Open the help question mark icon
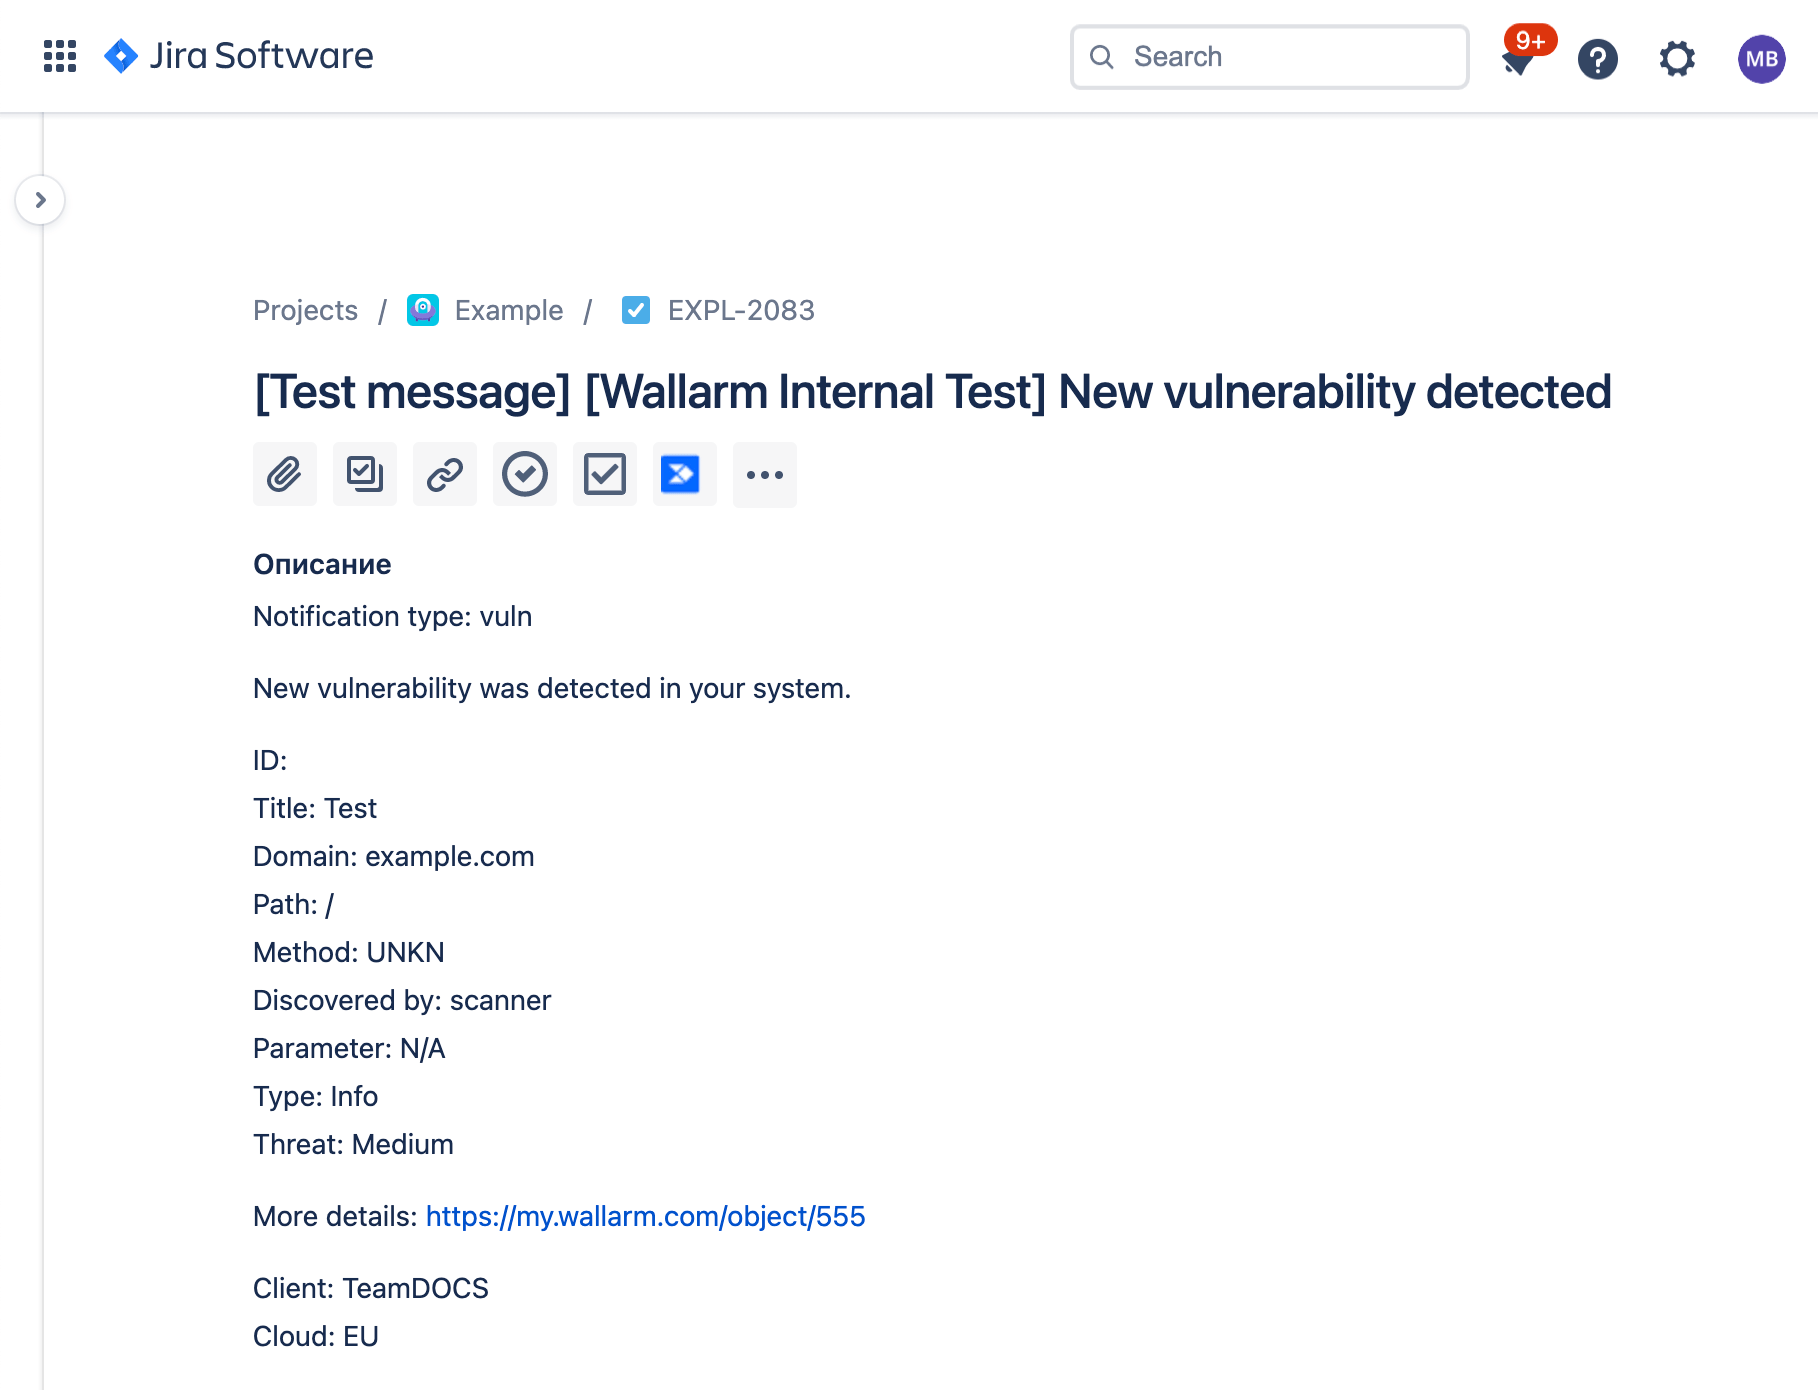The width and height of the screenshot is (1818, 1390). point(1597,60)
